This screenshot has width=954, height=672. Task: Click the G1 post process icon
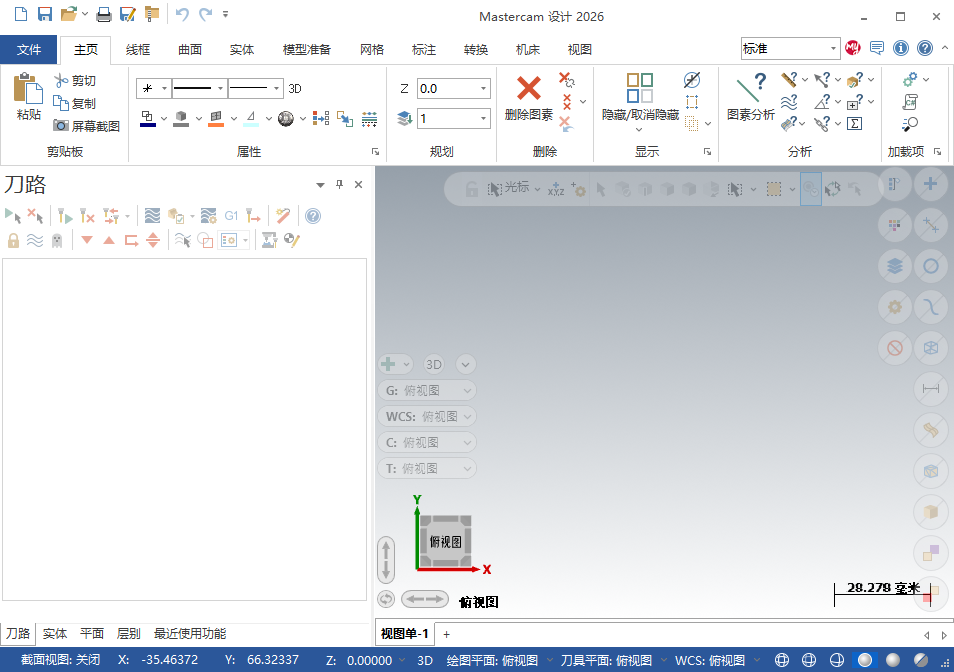point(231,216)
